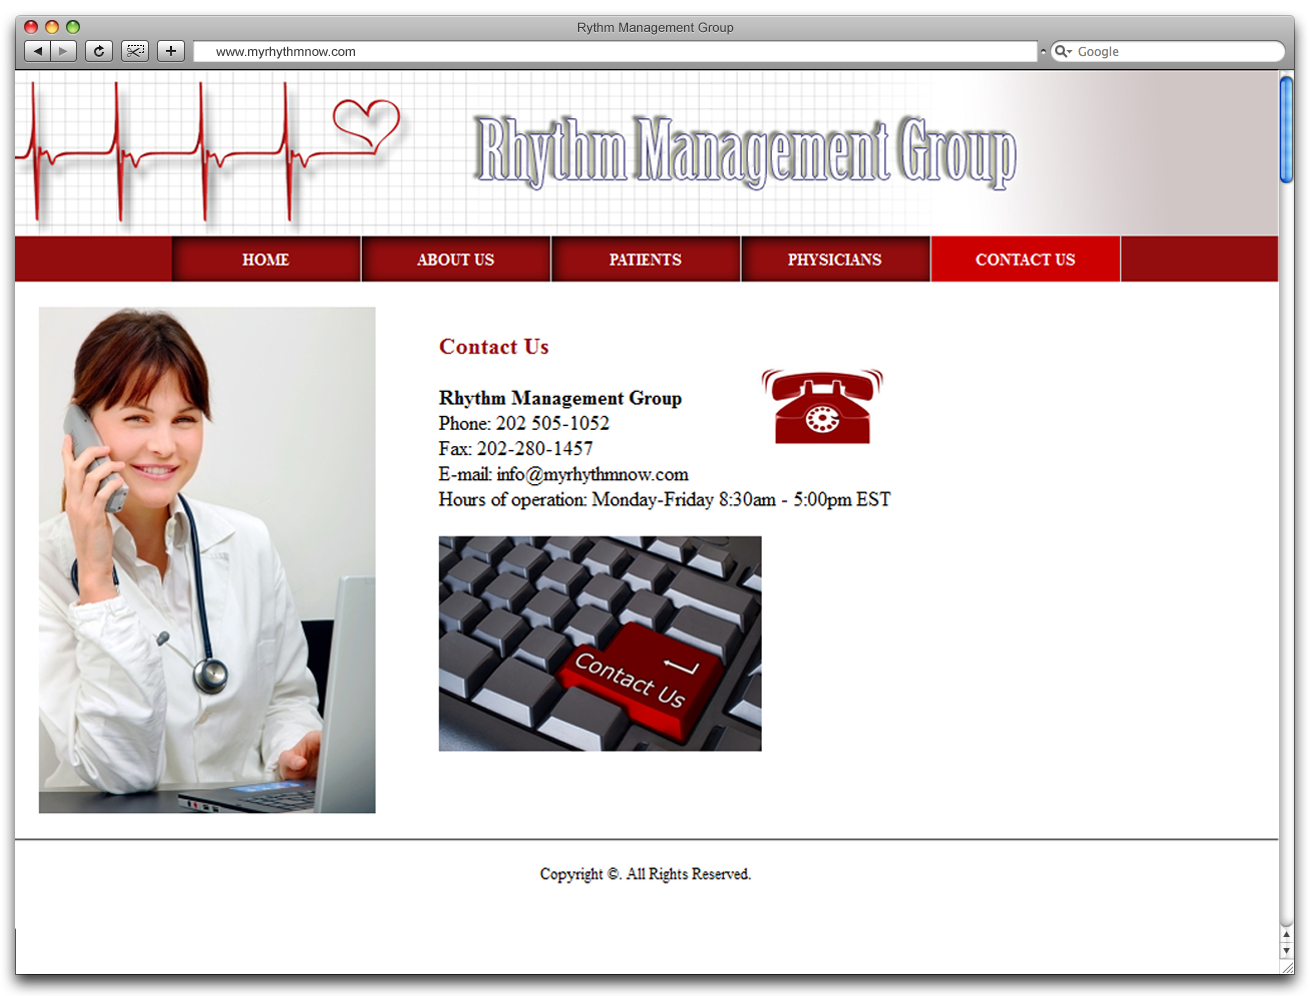The height and width of the screenshot is (996, 1310).
Task: Zoom the window with green button
Action: coord(73,27)
